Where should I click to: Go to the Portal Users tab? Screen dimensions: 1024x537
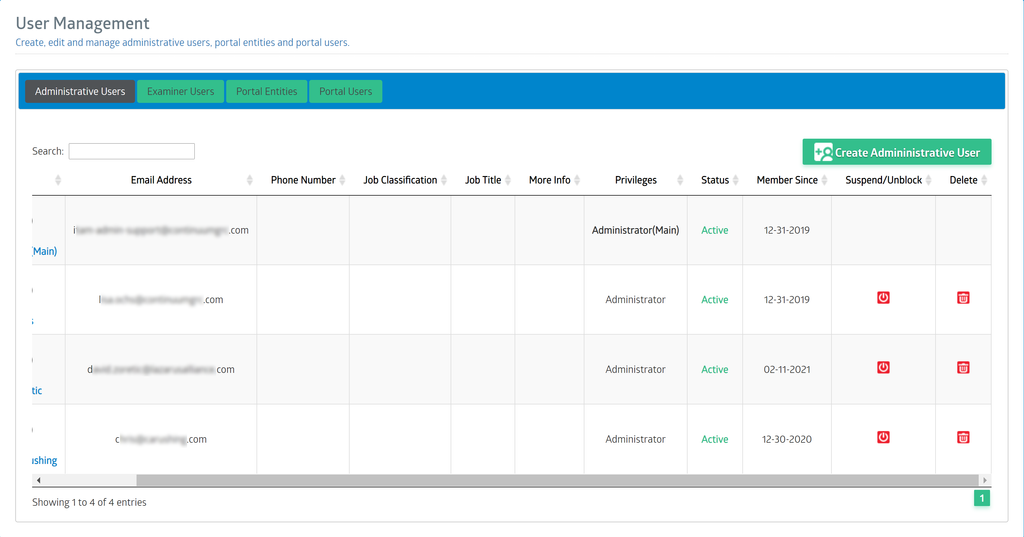point(345,91)
